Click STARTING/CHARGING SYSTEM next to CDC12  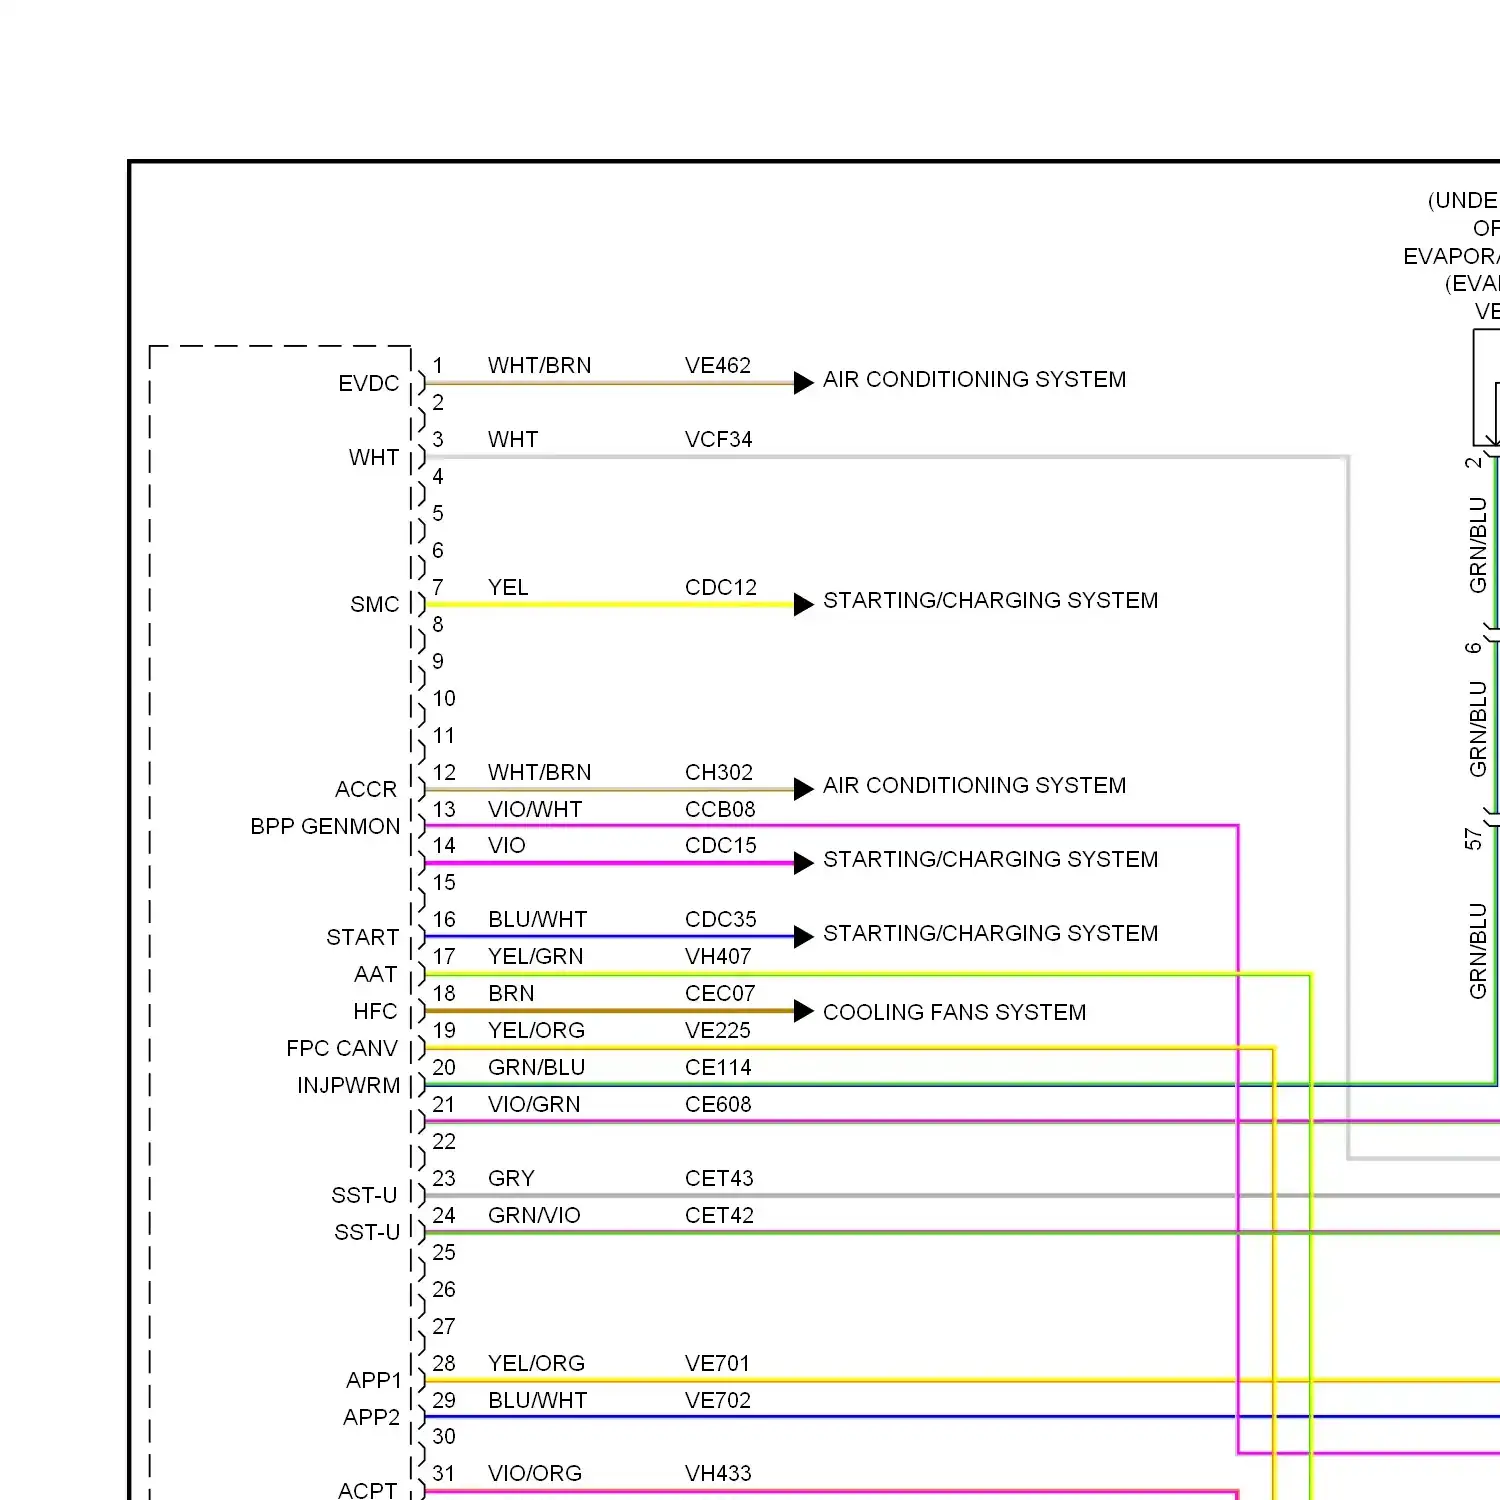(990, 601)
